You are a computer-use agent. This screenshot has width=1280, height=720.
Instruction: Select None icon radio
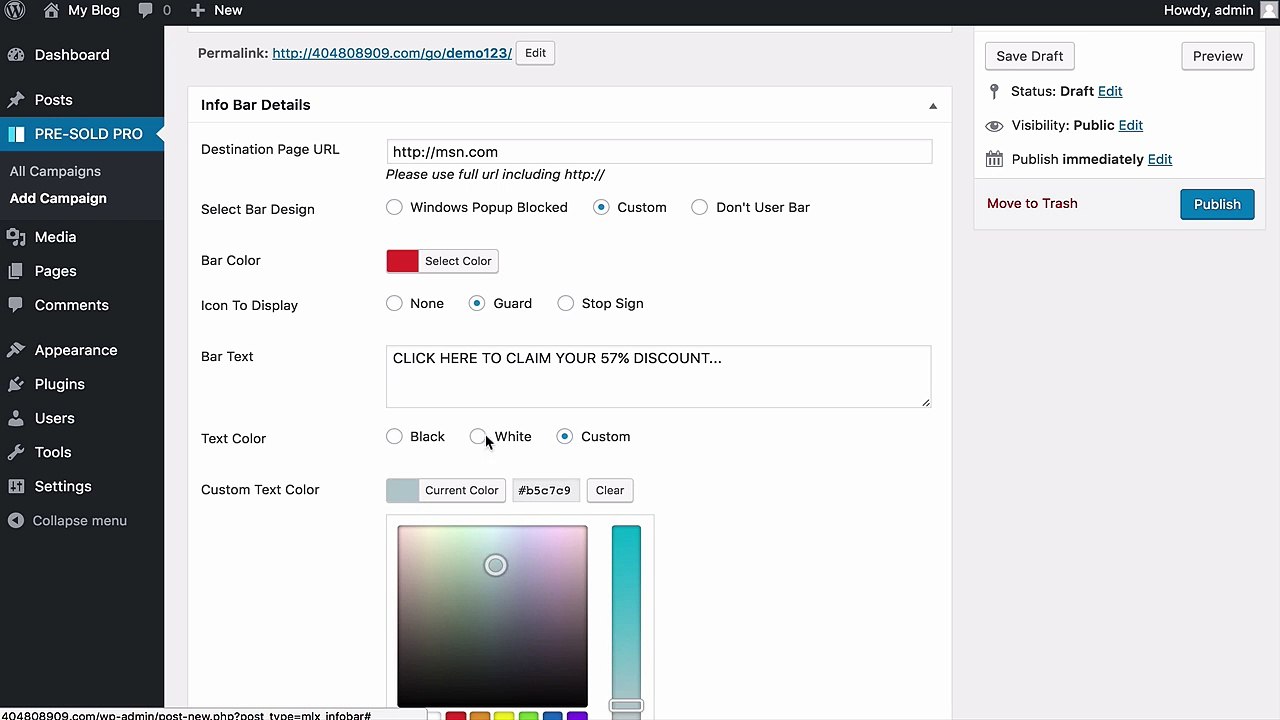[394, 303]
